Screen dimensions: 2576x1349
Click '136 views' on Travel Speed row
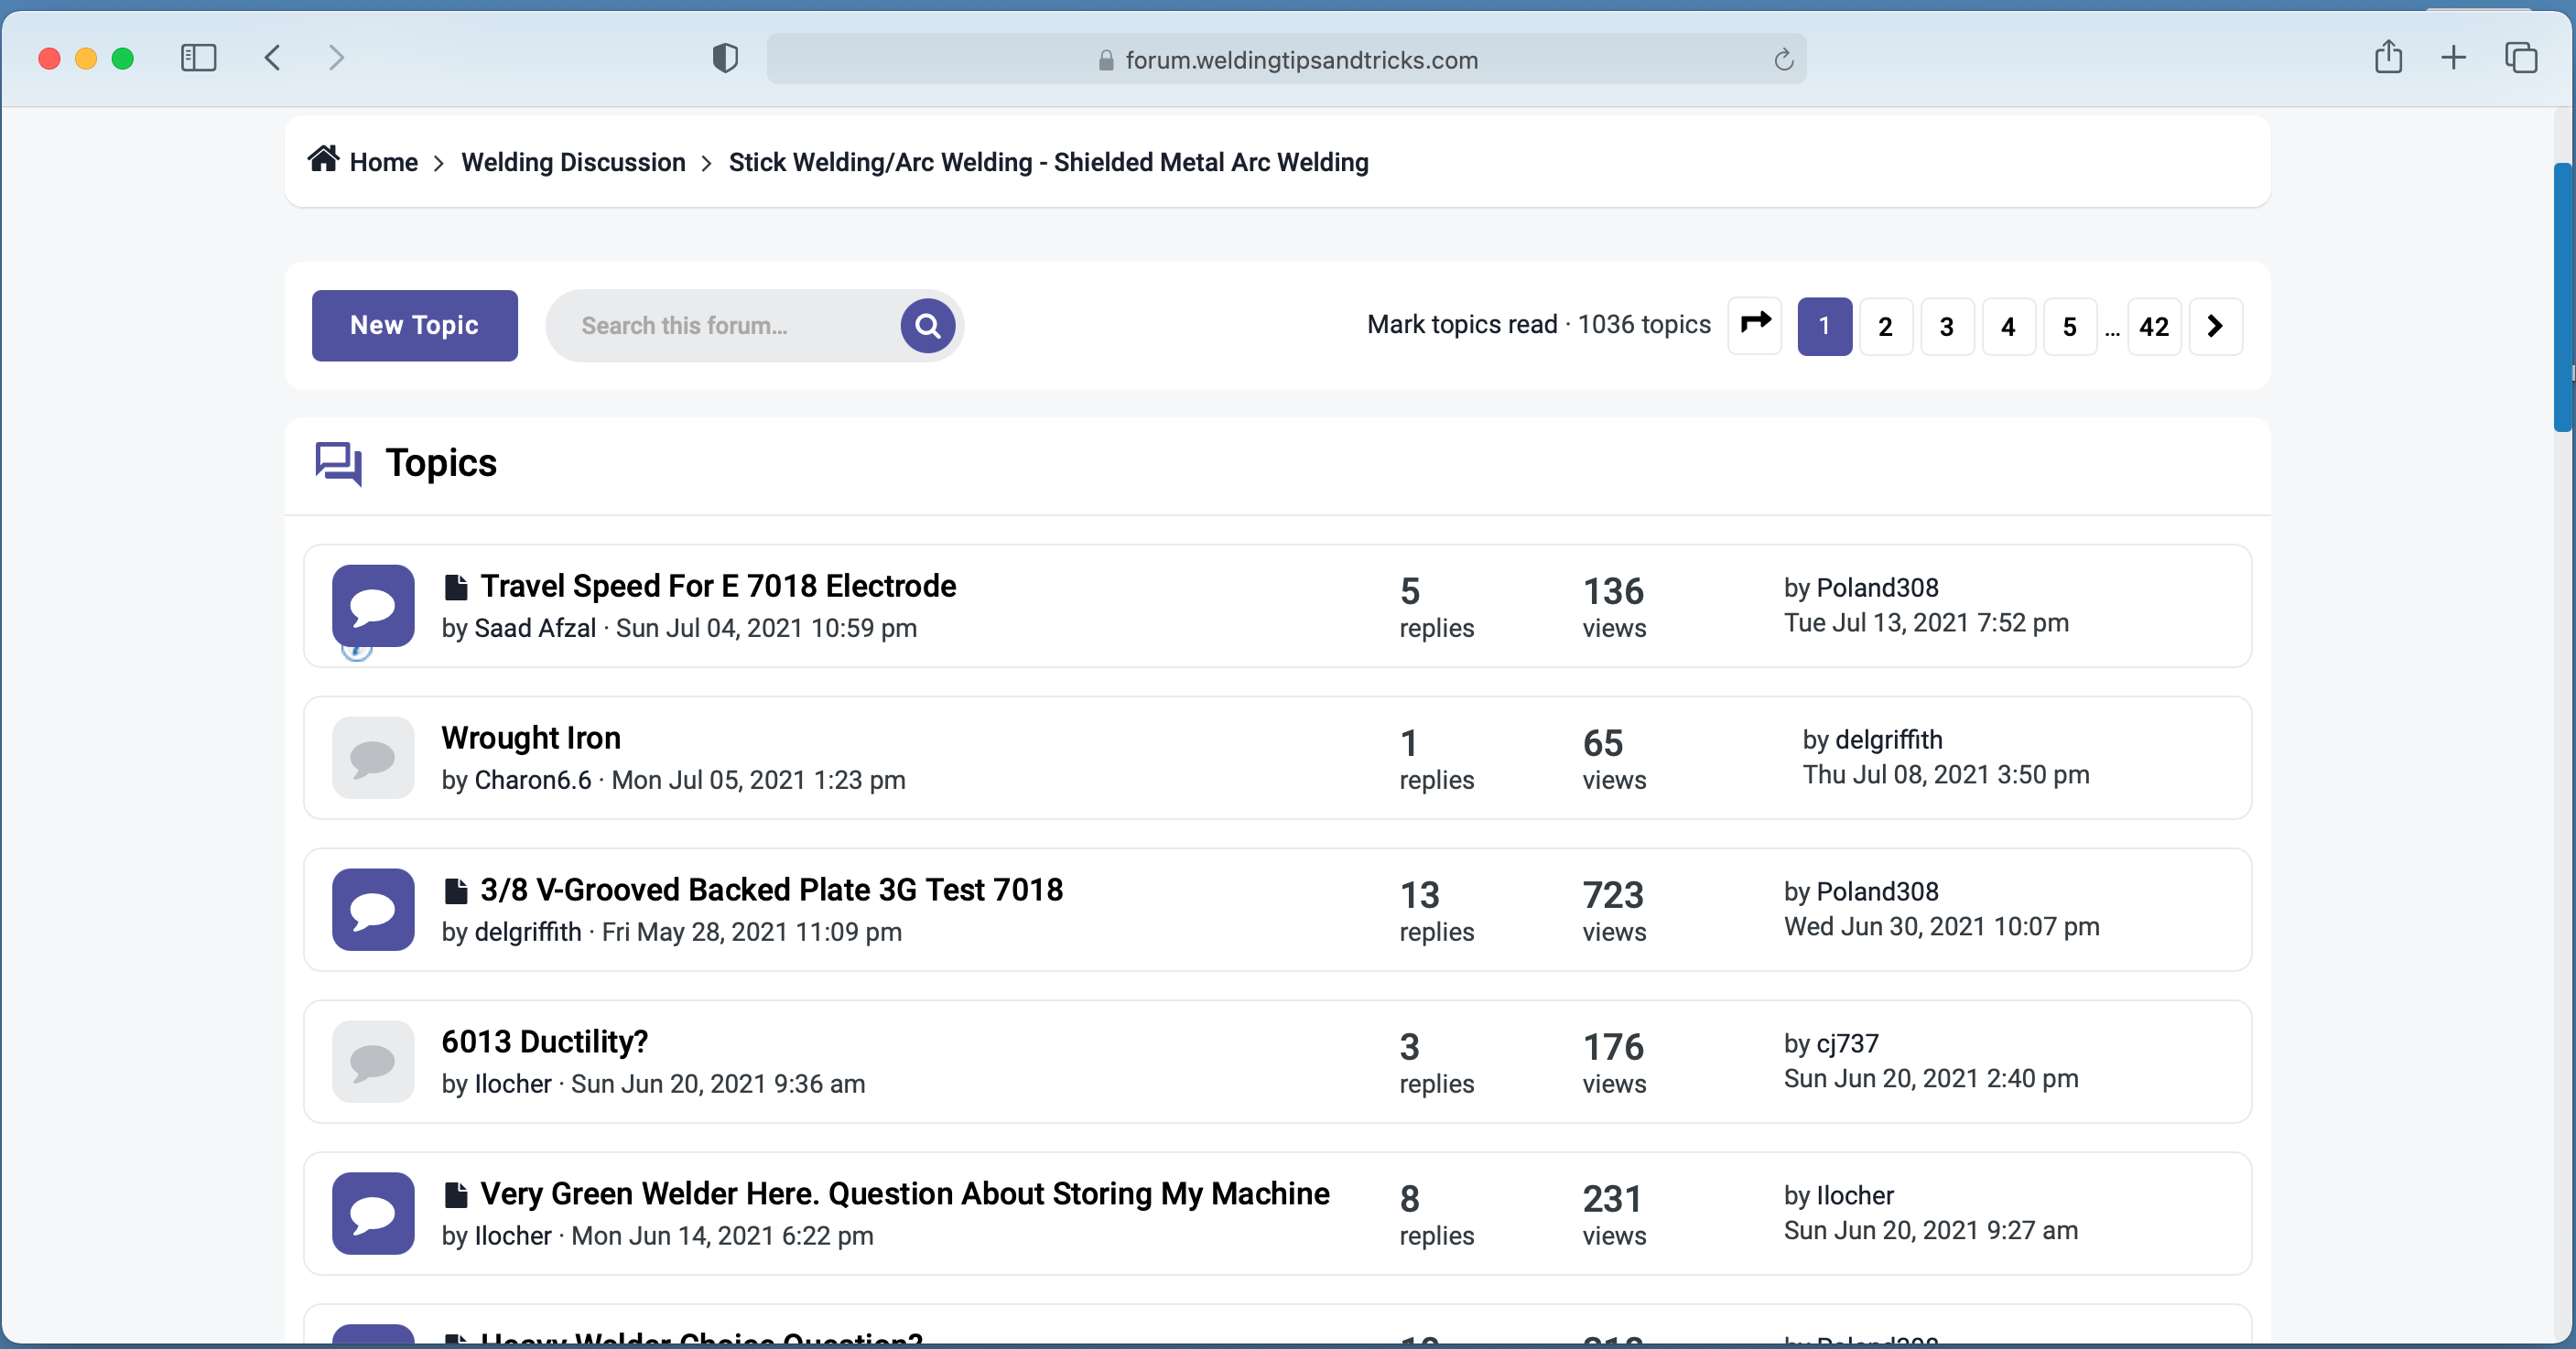(x=1614, y=607)
